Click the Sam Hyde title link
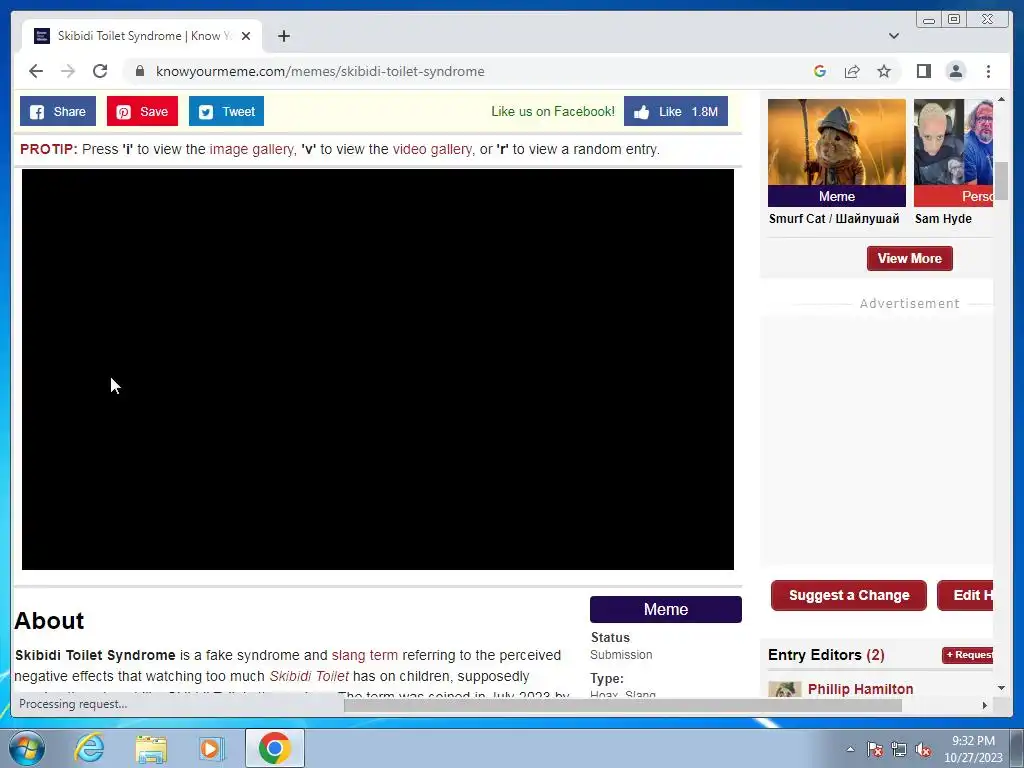This screenshot has width=1024, height=768. click(x=943, y=219)
